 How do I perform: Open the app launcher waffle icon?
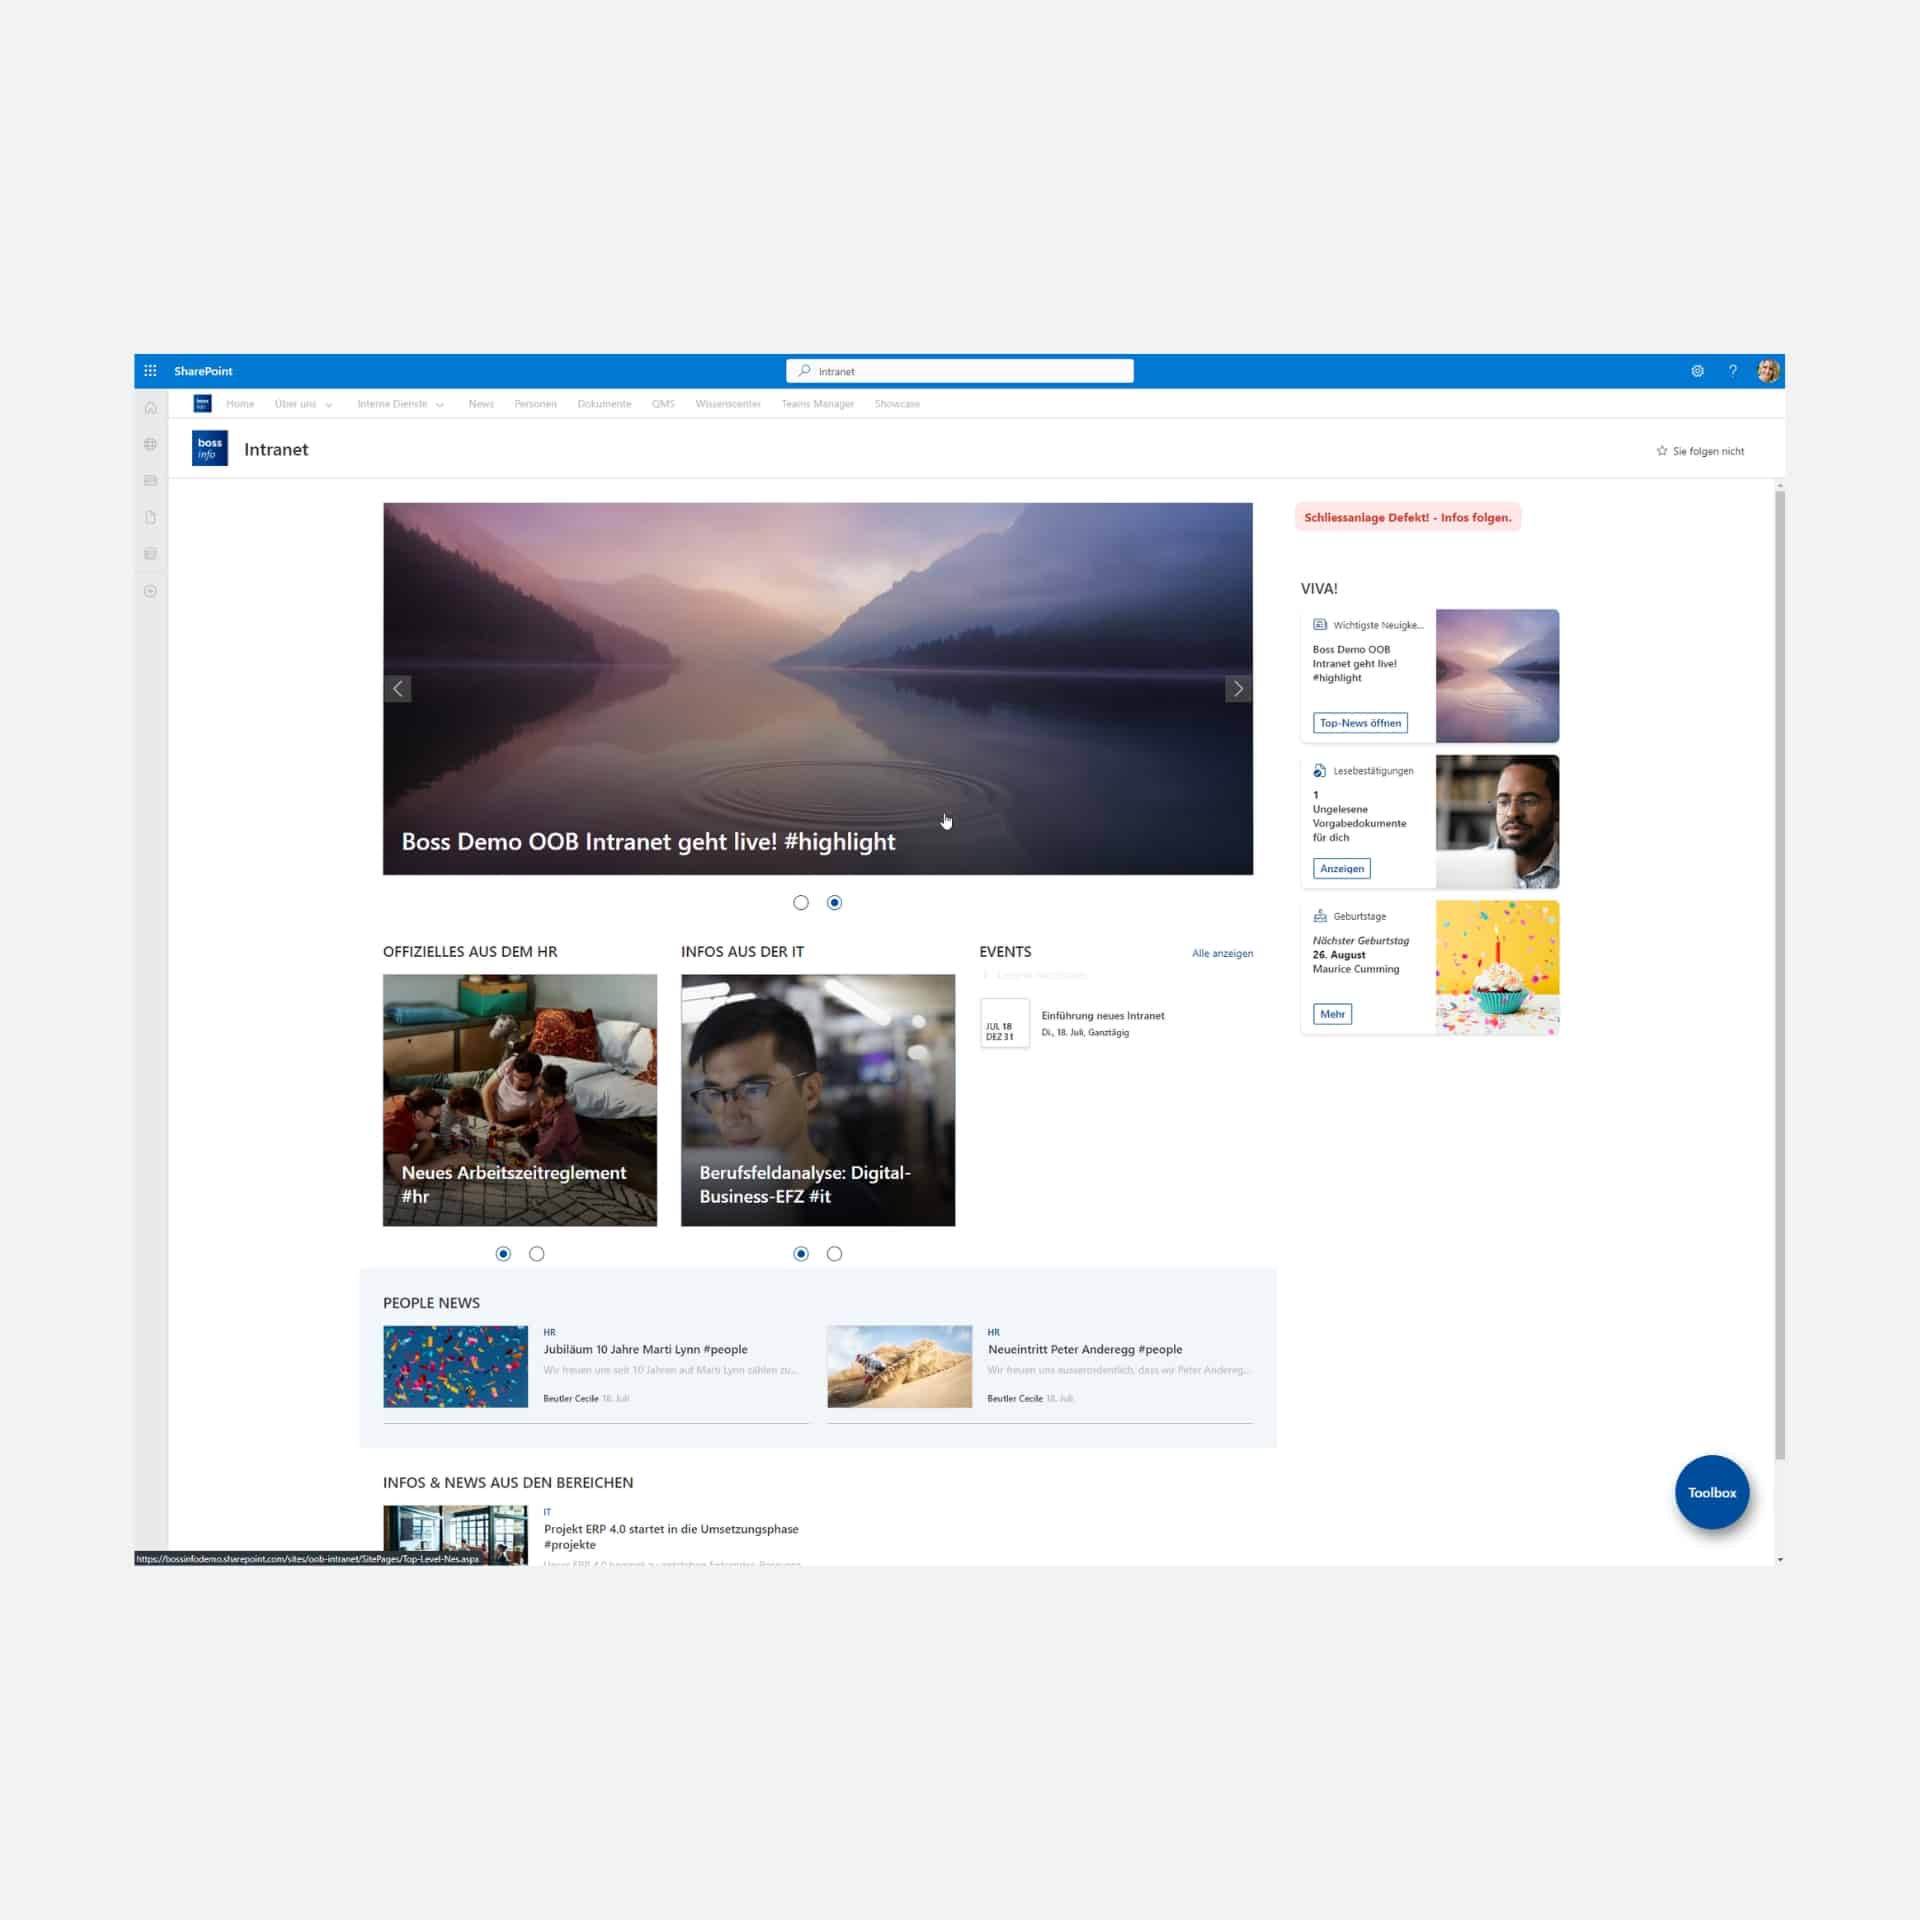(150, 371)
